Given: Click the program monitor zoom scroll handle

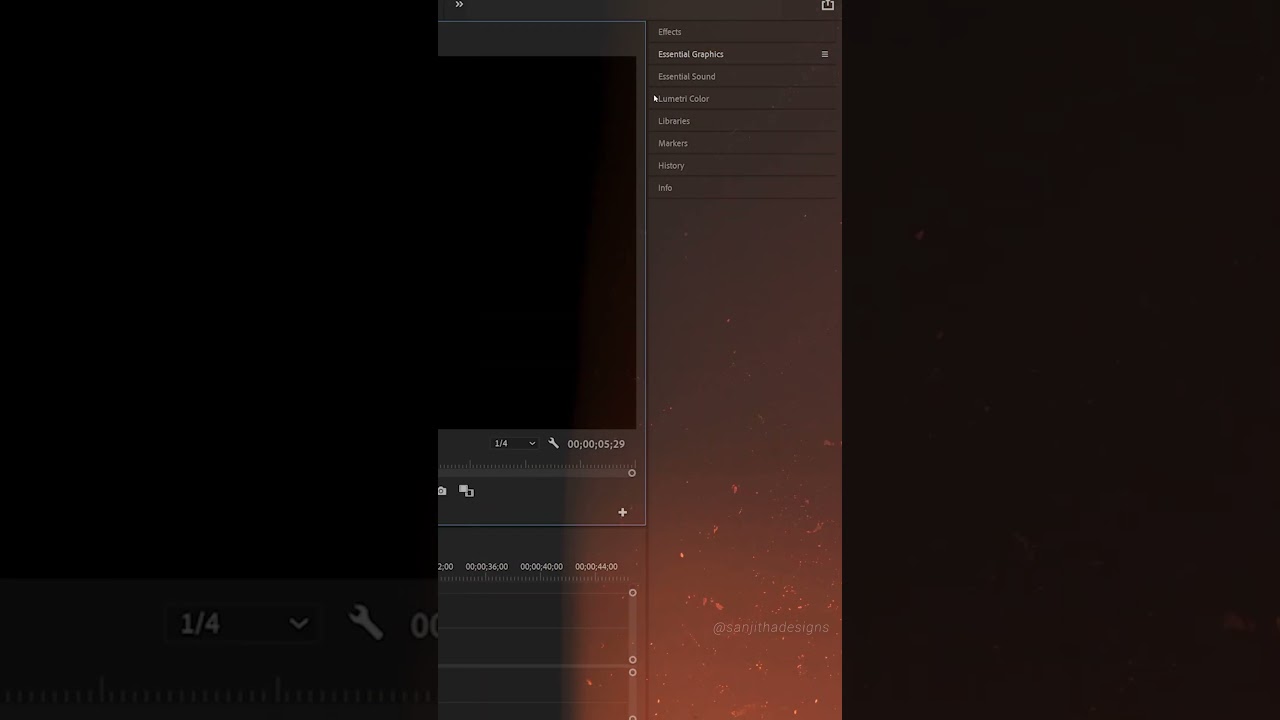Looking at the screenshot, I should pos(632,473).
